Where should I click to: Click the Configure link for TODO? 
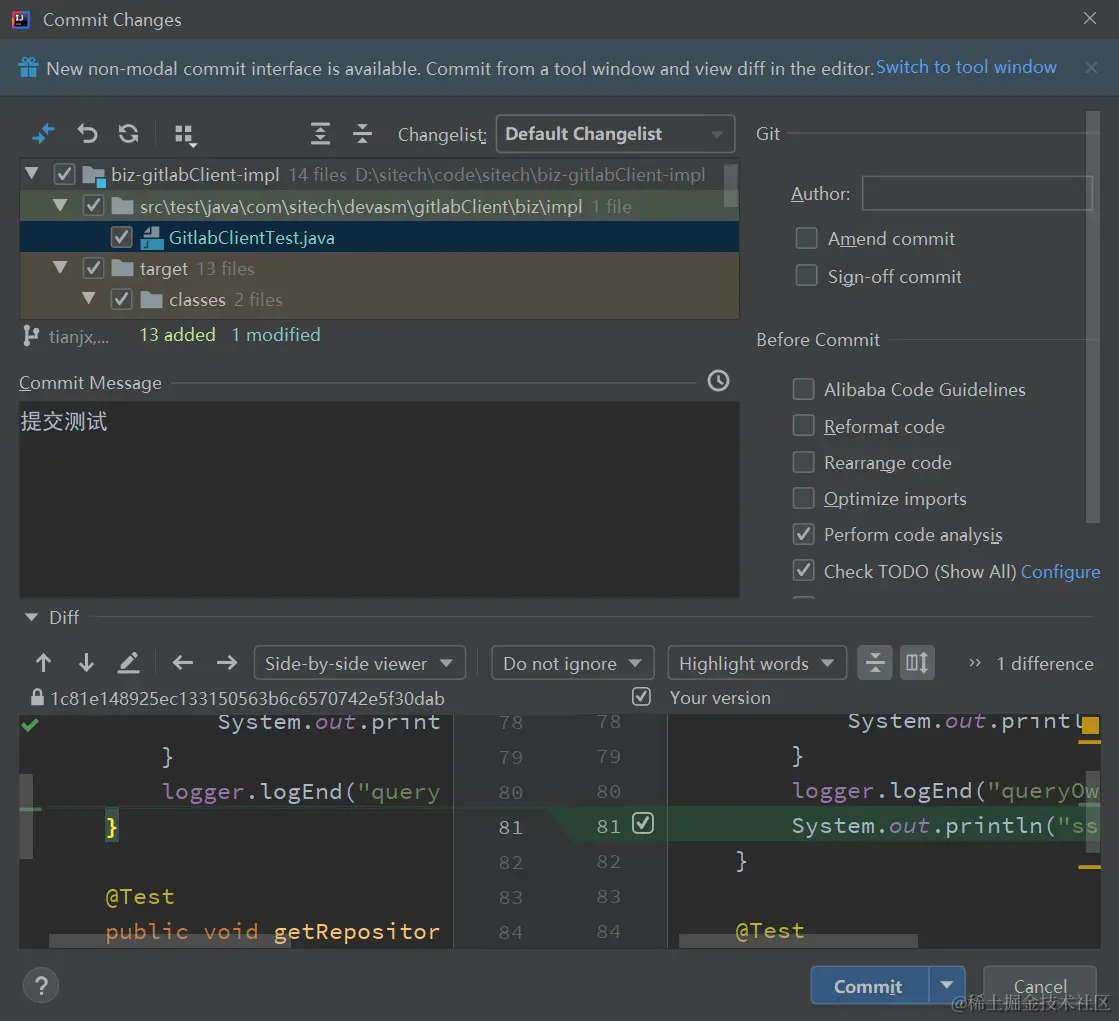pos(1060,572)
